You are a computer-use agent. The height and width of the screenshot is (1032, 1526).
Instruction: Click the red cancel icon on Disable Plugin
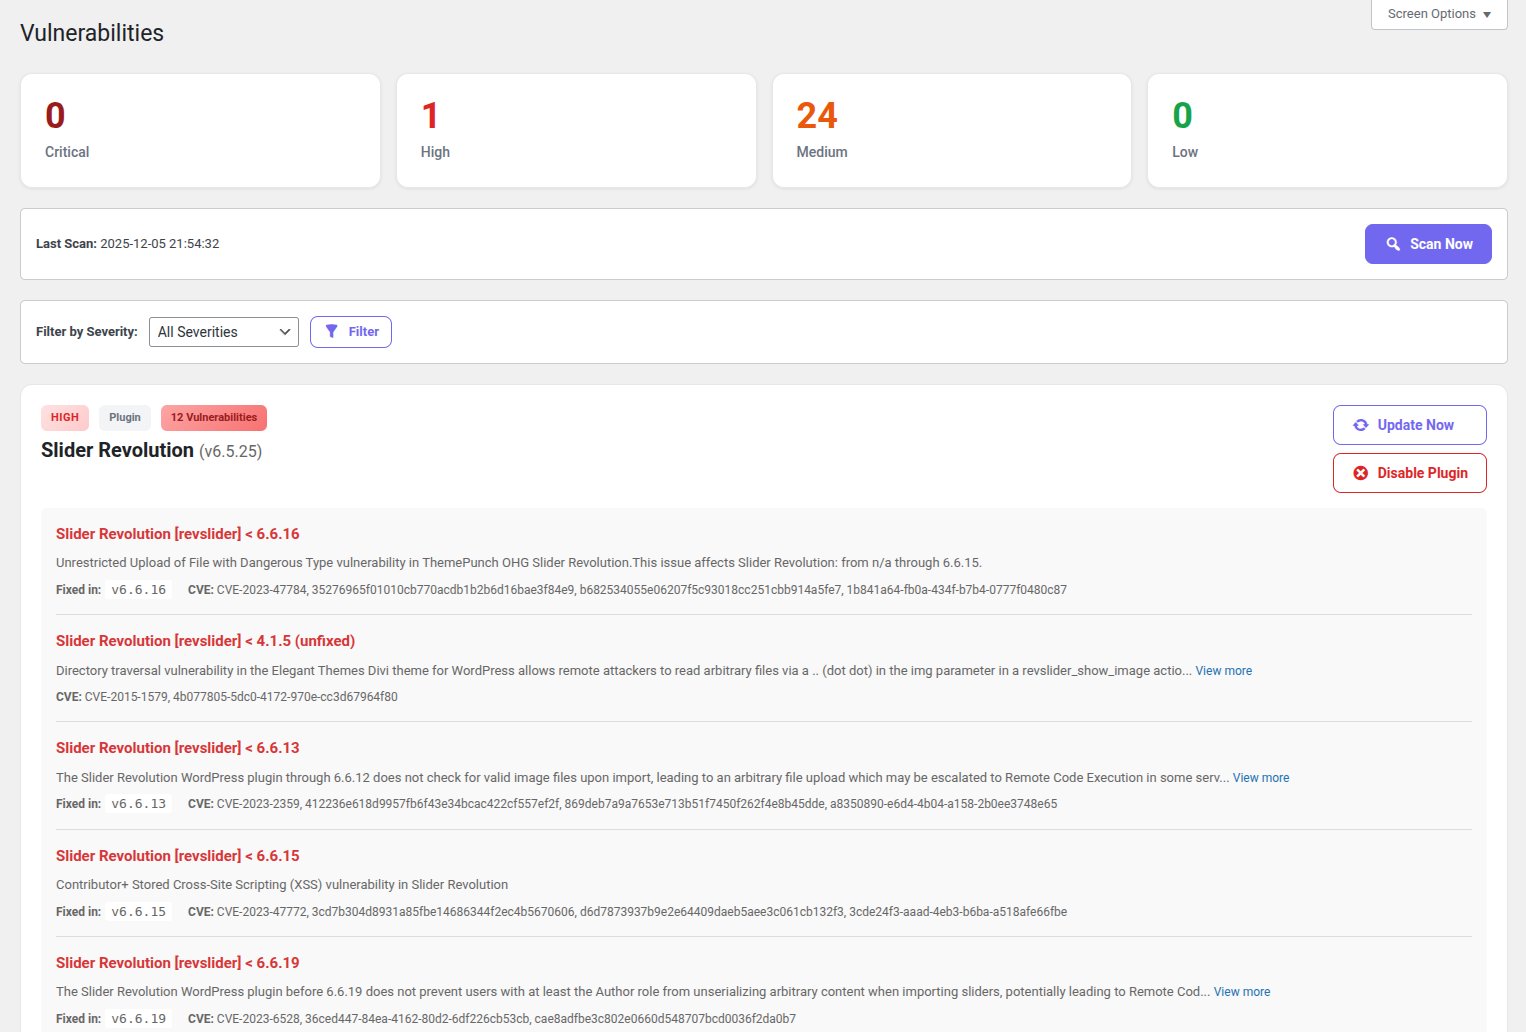(1360, 473)
